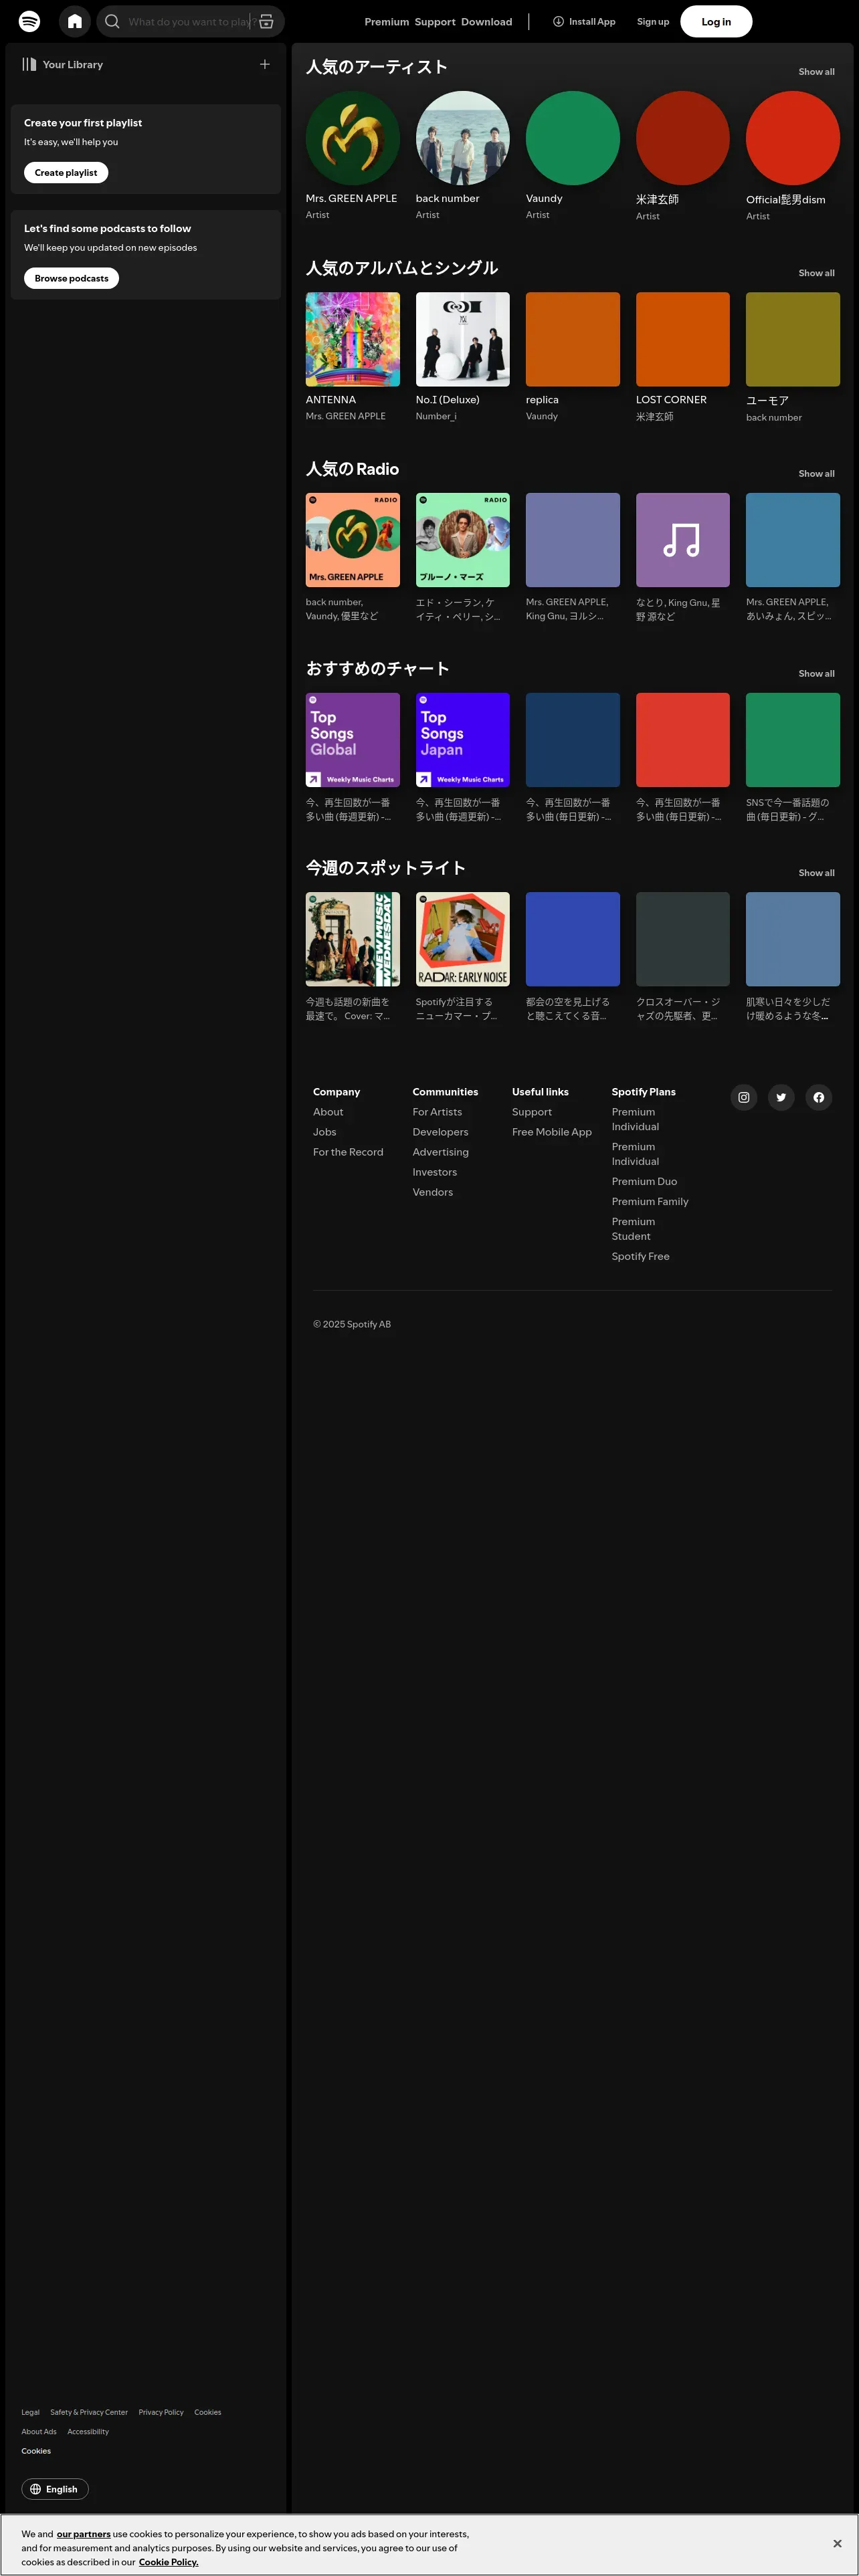The image size is (859, 2576).
Task: Open the Premium Family plan link
Action: (650, 1202)
